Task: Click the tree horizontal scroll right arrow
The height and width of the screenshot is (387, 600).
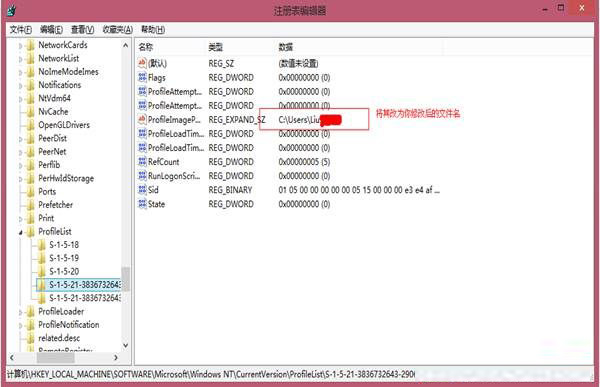Action: pos(116,358)
